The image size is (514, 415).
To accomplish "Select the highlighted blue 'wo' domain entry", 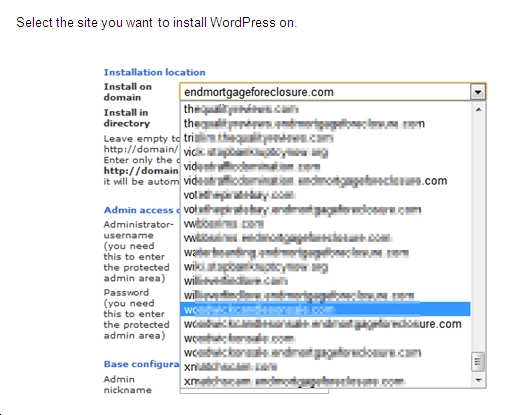I will [325, 309].
